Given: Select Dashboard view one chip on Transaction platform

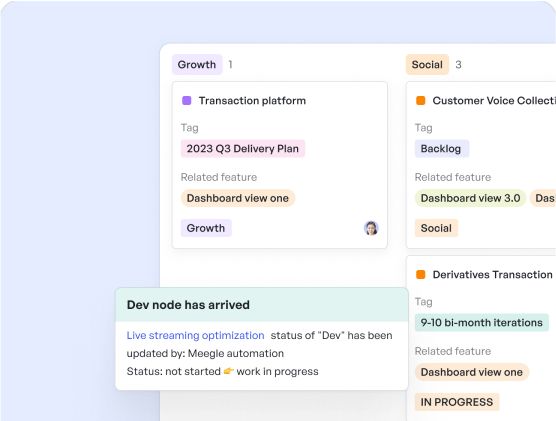Looking at the screenshot, I should [x=238, y=198].
